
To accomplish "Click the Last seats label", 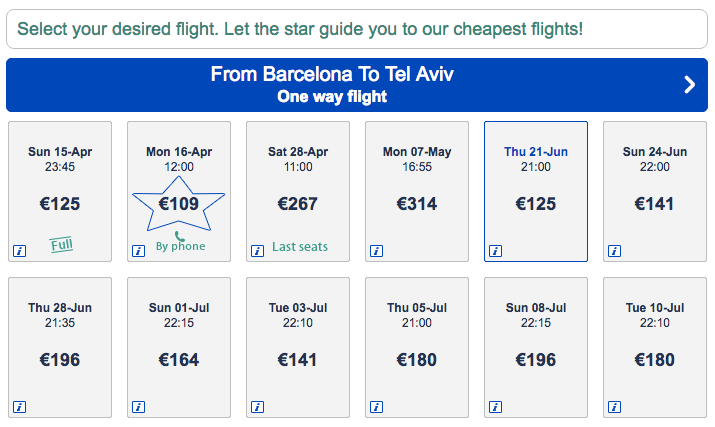I will (300, 247).
